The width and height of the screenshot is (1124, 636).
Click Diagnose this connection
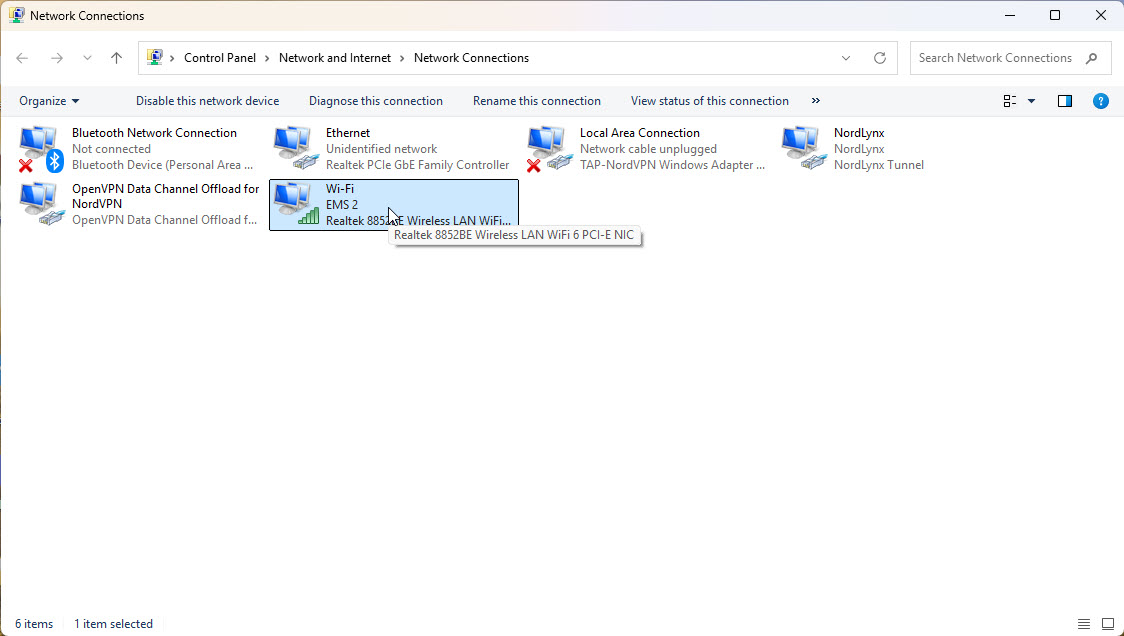[x=375, y=101]
